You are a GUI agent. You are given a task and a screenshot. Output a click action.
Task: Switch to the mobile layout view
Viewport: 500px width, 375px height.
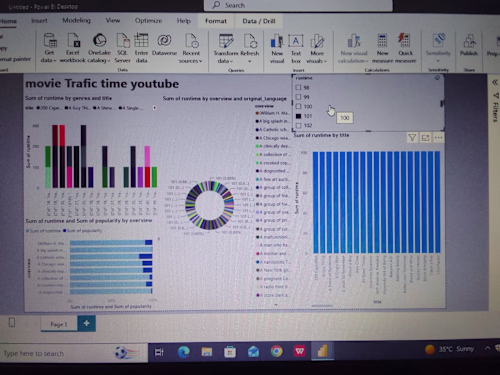[12, 323]
